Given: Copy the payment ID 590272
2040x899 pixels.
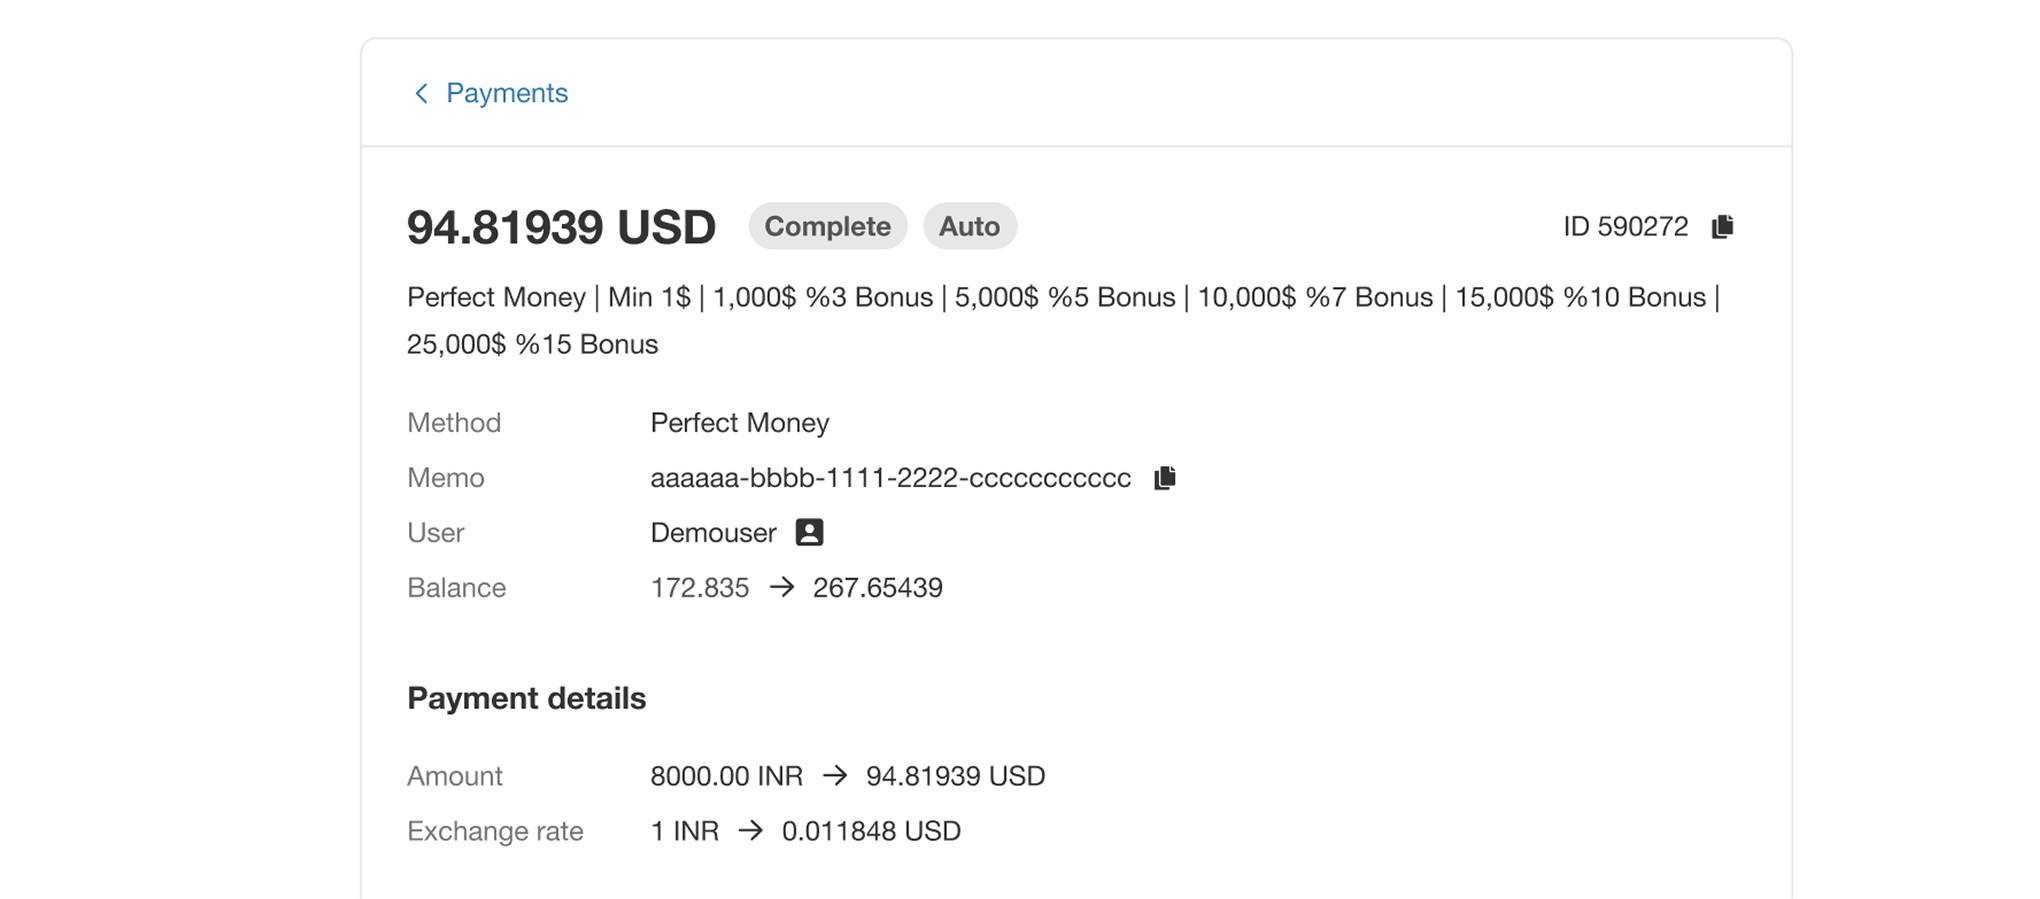Looking at the screenshot, I should point(1722,227).
